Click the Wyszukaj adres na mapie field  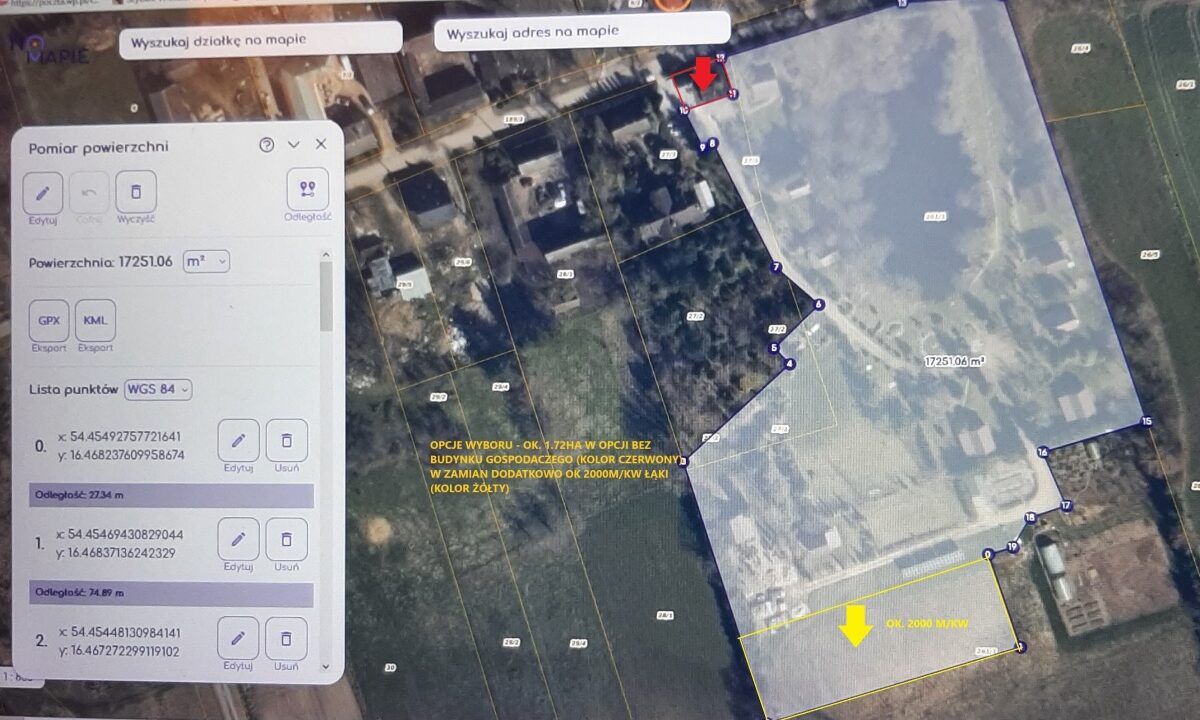[x=581, y=32]
